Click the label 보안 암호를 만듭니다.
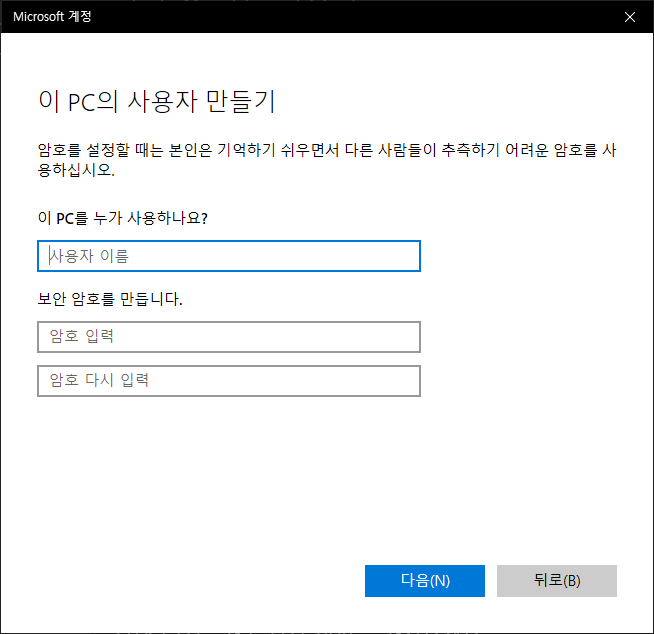654x634 pixels. pos(110,299)
